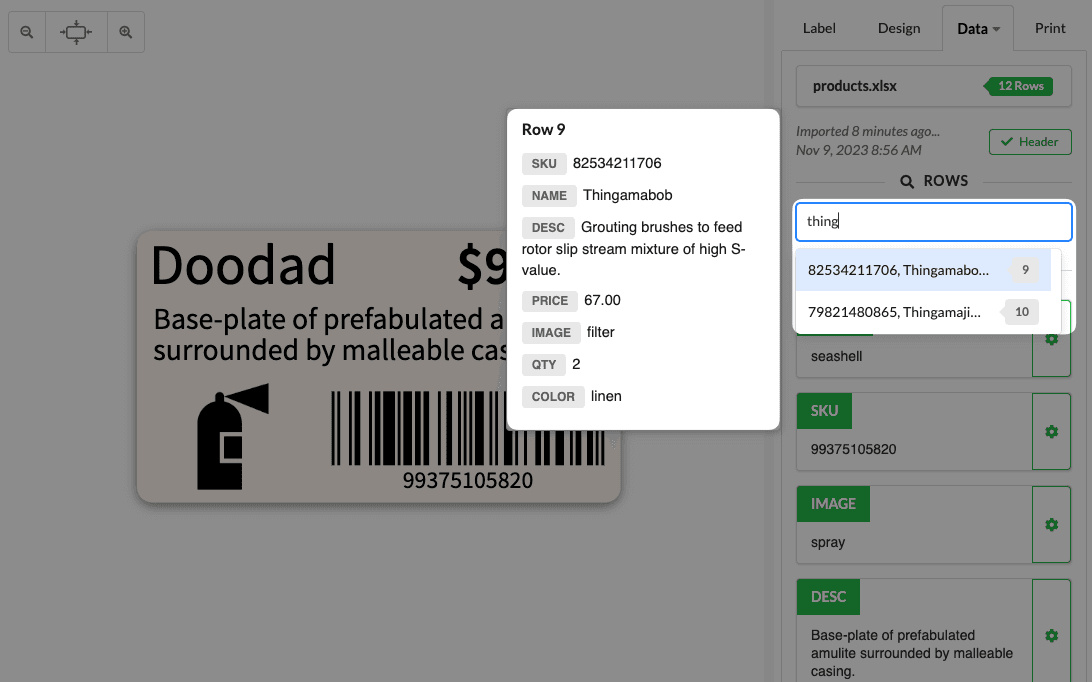Open the gear settings for the DESC field
Viewport: 1092px width, 682px height.
1051,635
